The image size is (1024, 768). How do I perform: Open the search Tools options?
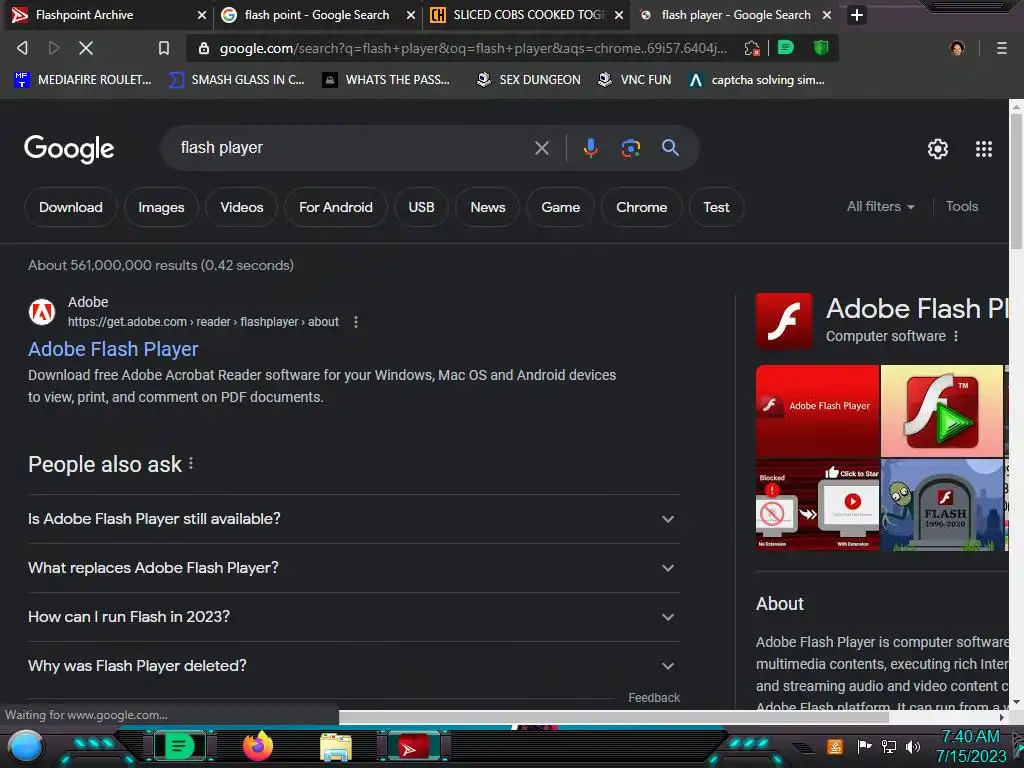click(x=962, y=206)
